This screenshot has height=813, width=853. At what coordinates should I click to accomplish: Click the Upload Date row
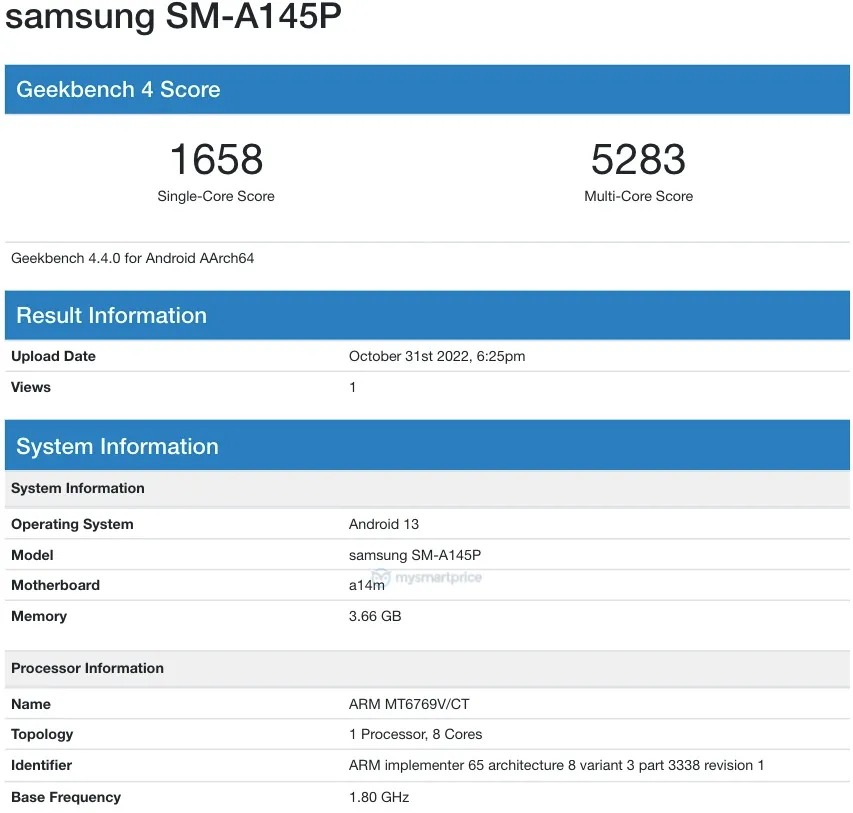(x=53, y=356)
